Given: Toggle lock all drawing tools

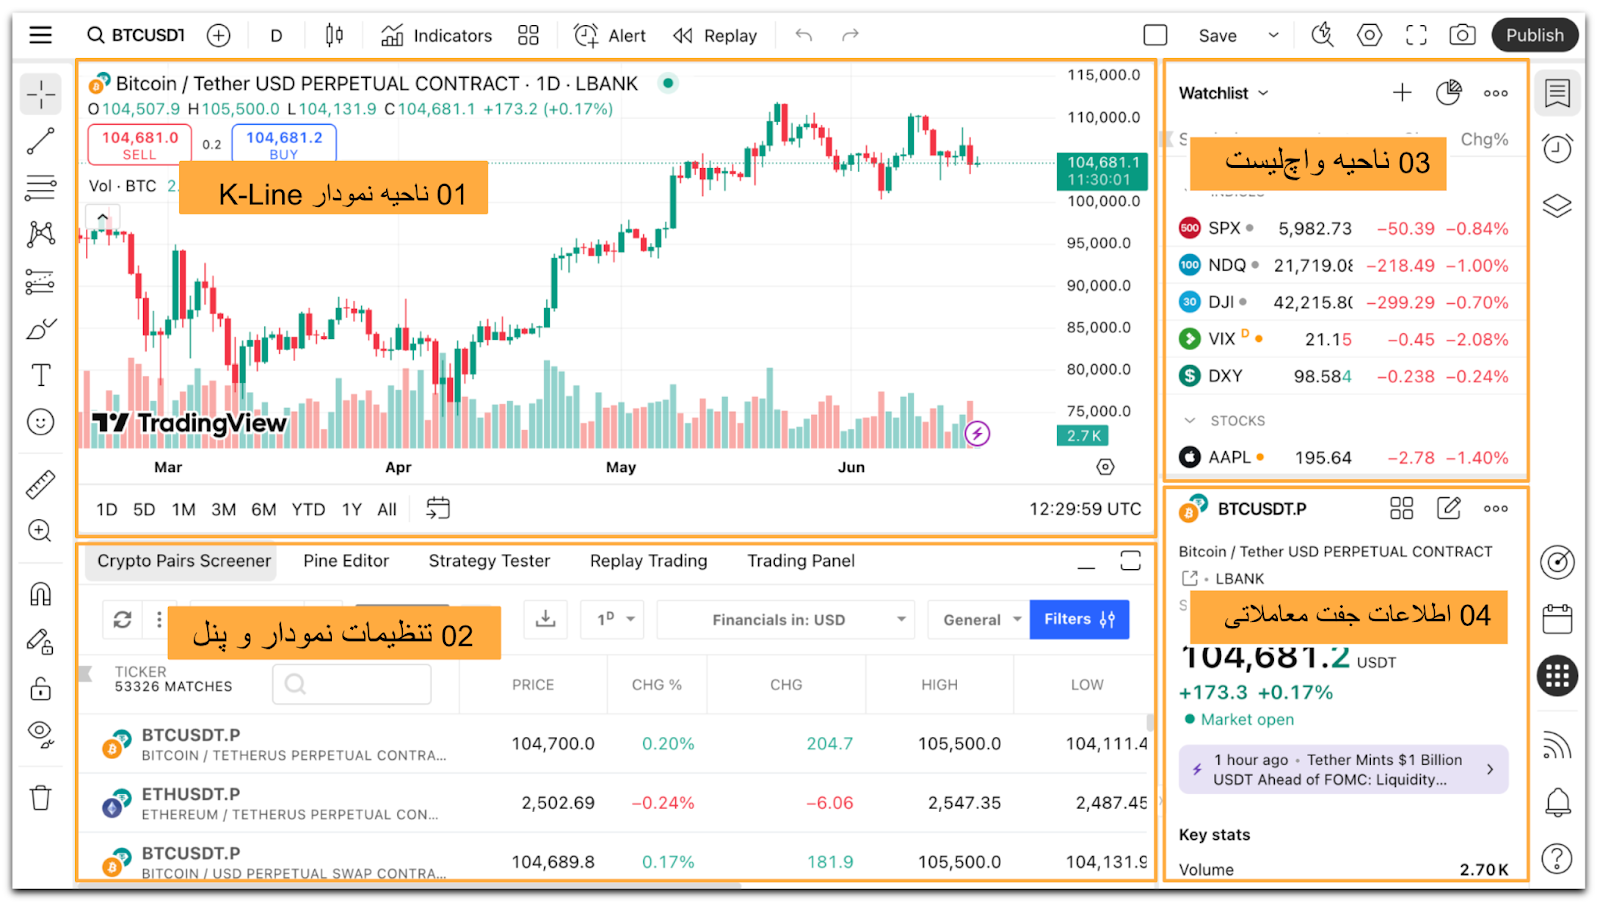Looking at the screenshot, I should coord(40,688).
